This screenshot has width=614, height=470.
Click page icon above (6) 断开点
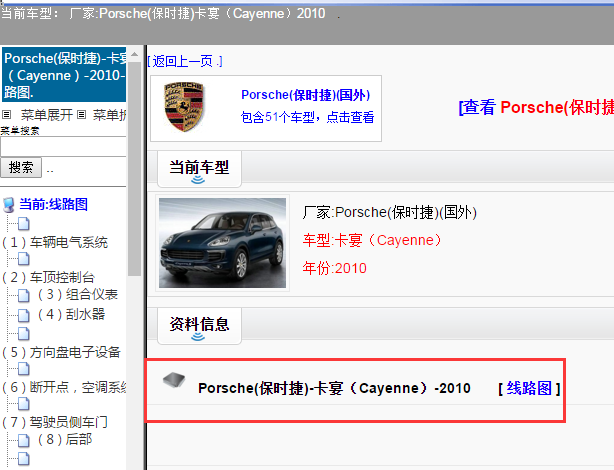point(23,369)
